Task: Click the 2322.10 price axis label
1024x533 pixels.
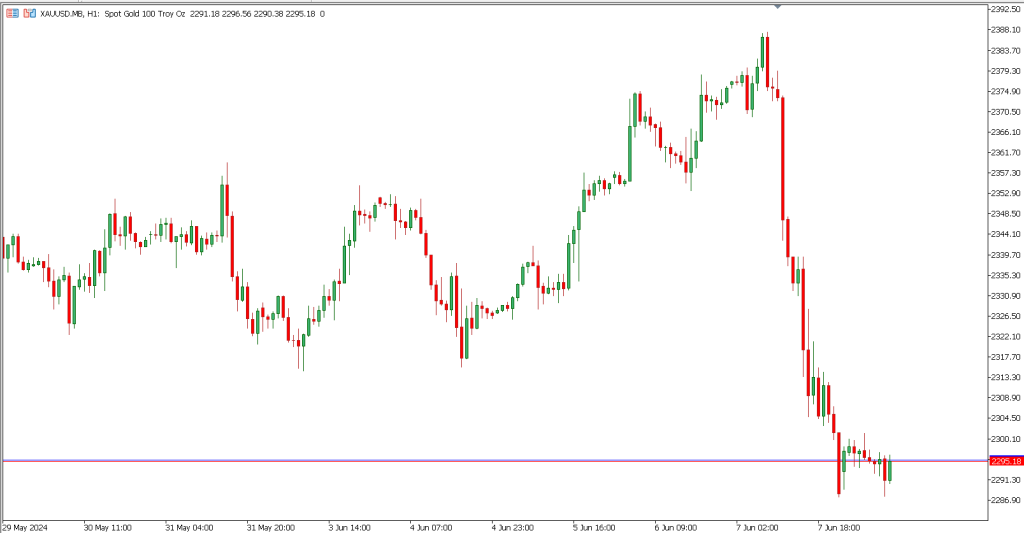Action: tap(1007, 336)
